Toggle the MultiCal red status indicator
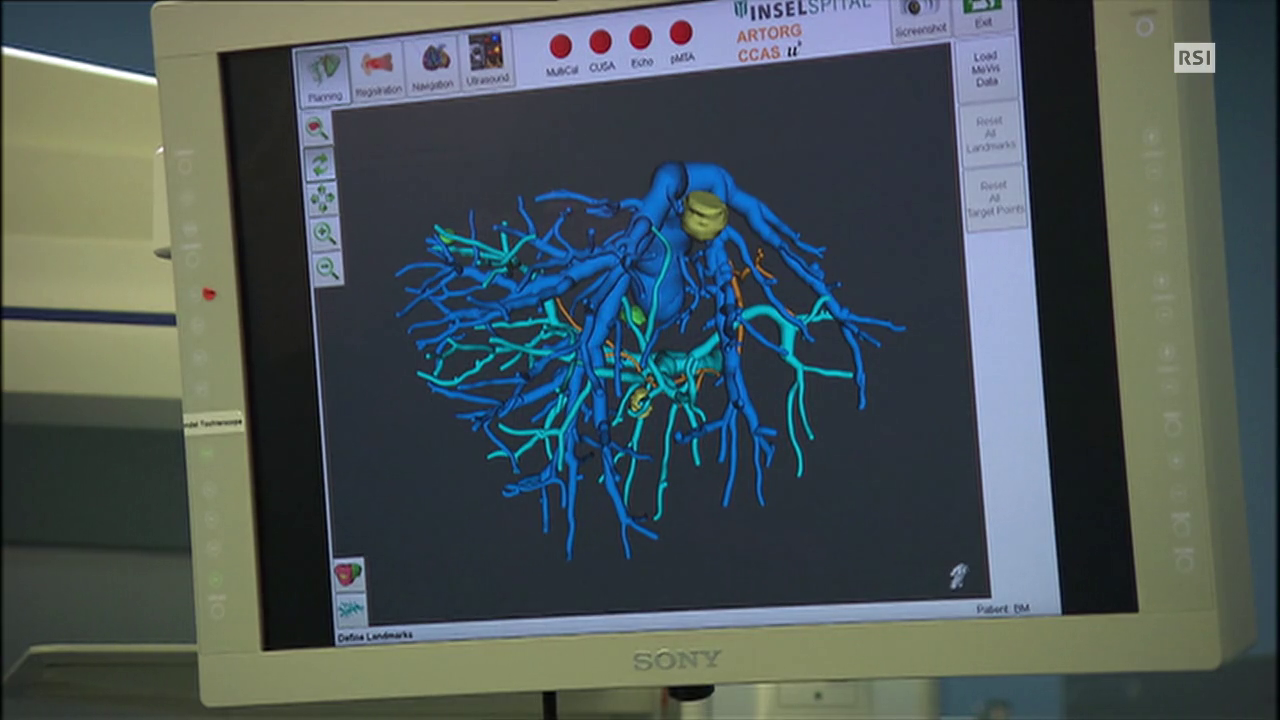1280x720 pixels. click(x=561, y=47)
